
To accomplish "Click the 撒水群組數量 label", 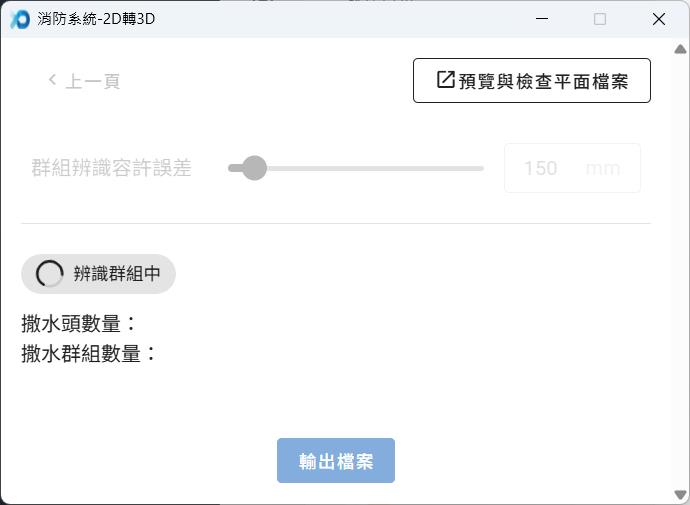I will [x=89, y=353].
